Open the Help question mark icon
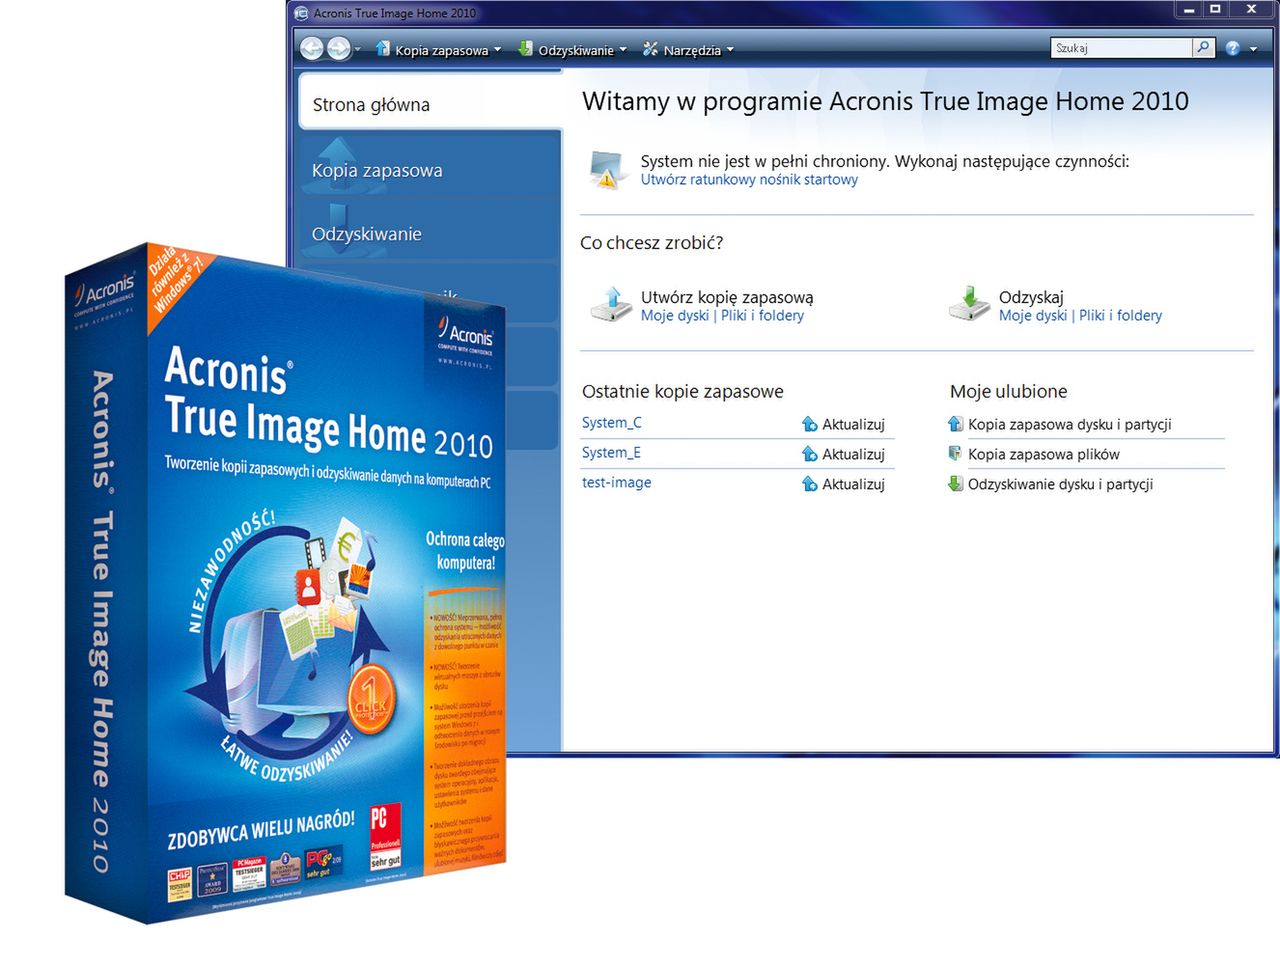The image size is (1280, 967). point(1233,48)
